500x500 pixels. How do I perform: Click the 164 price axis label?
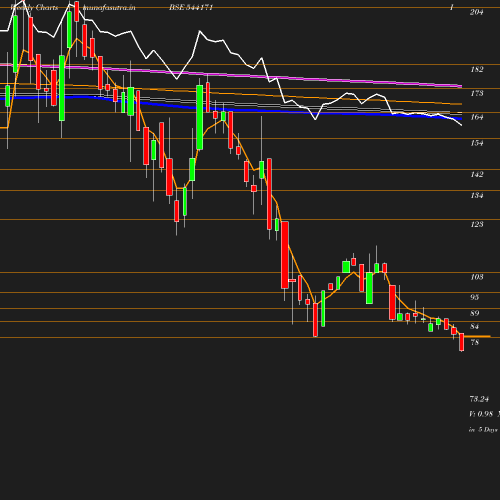477,117
